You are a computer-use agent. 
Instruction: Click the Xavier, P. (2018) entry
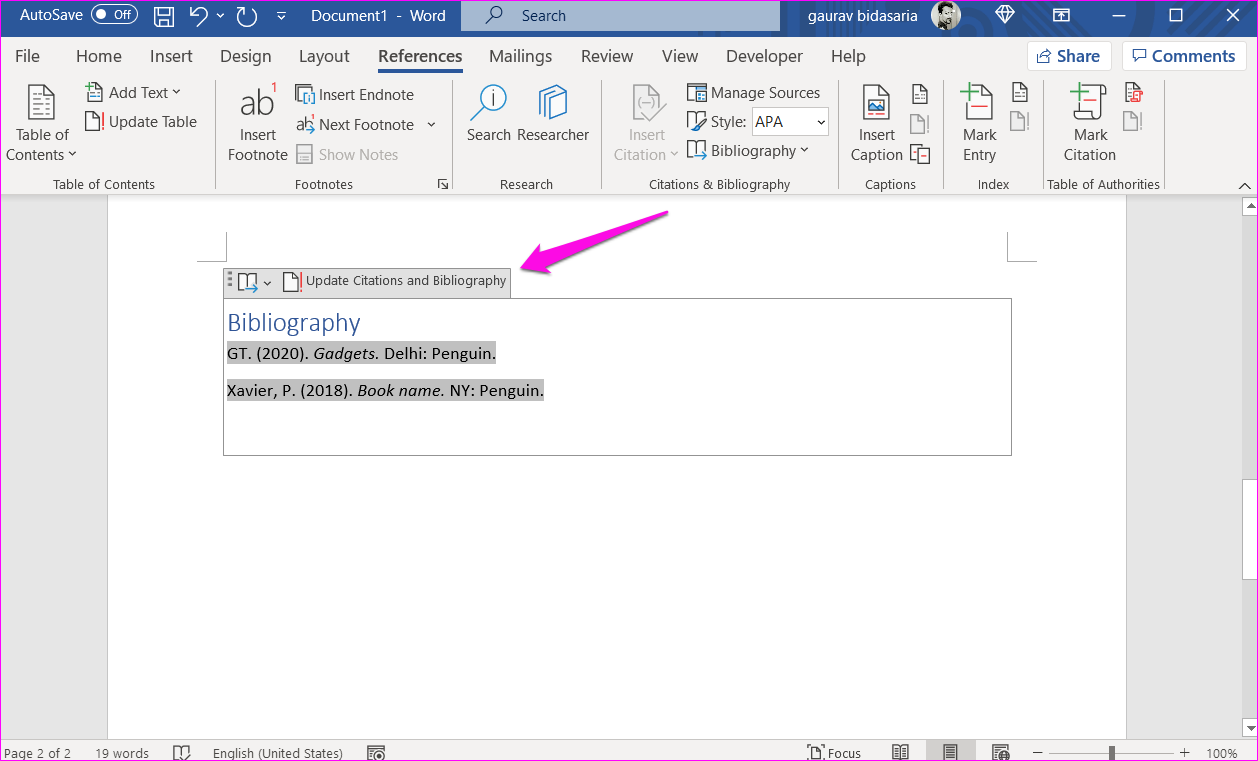coord(385,390)
